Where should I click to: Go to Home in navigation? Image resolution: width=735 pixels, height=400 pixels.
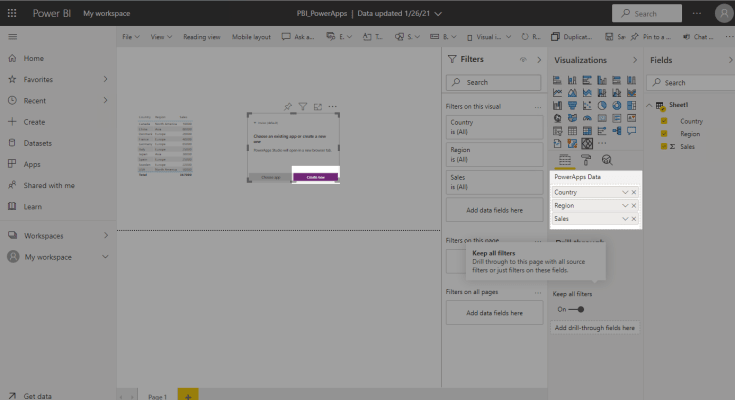click(x=34, y=58)
